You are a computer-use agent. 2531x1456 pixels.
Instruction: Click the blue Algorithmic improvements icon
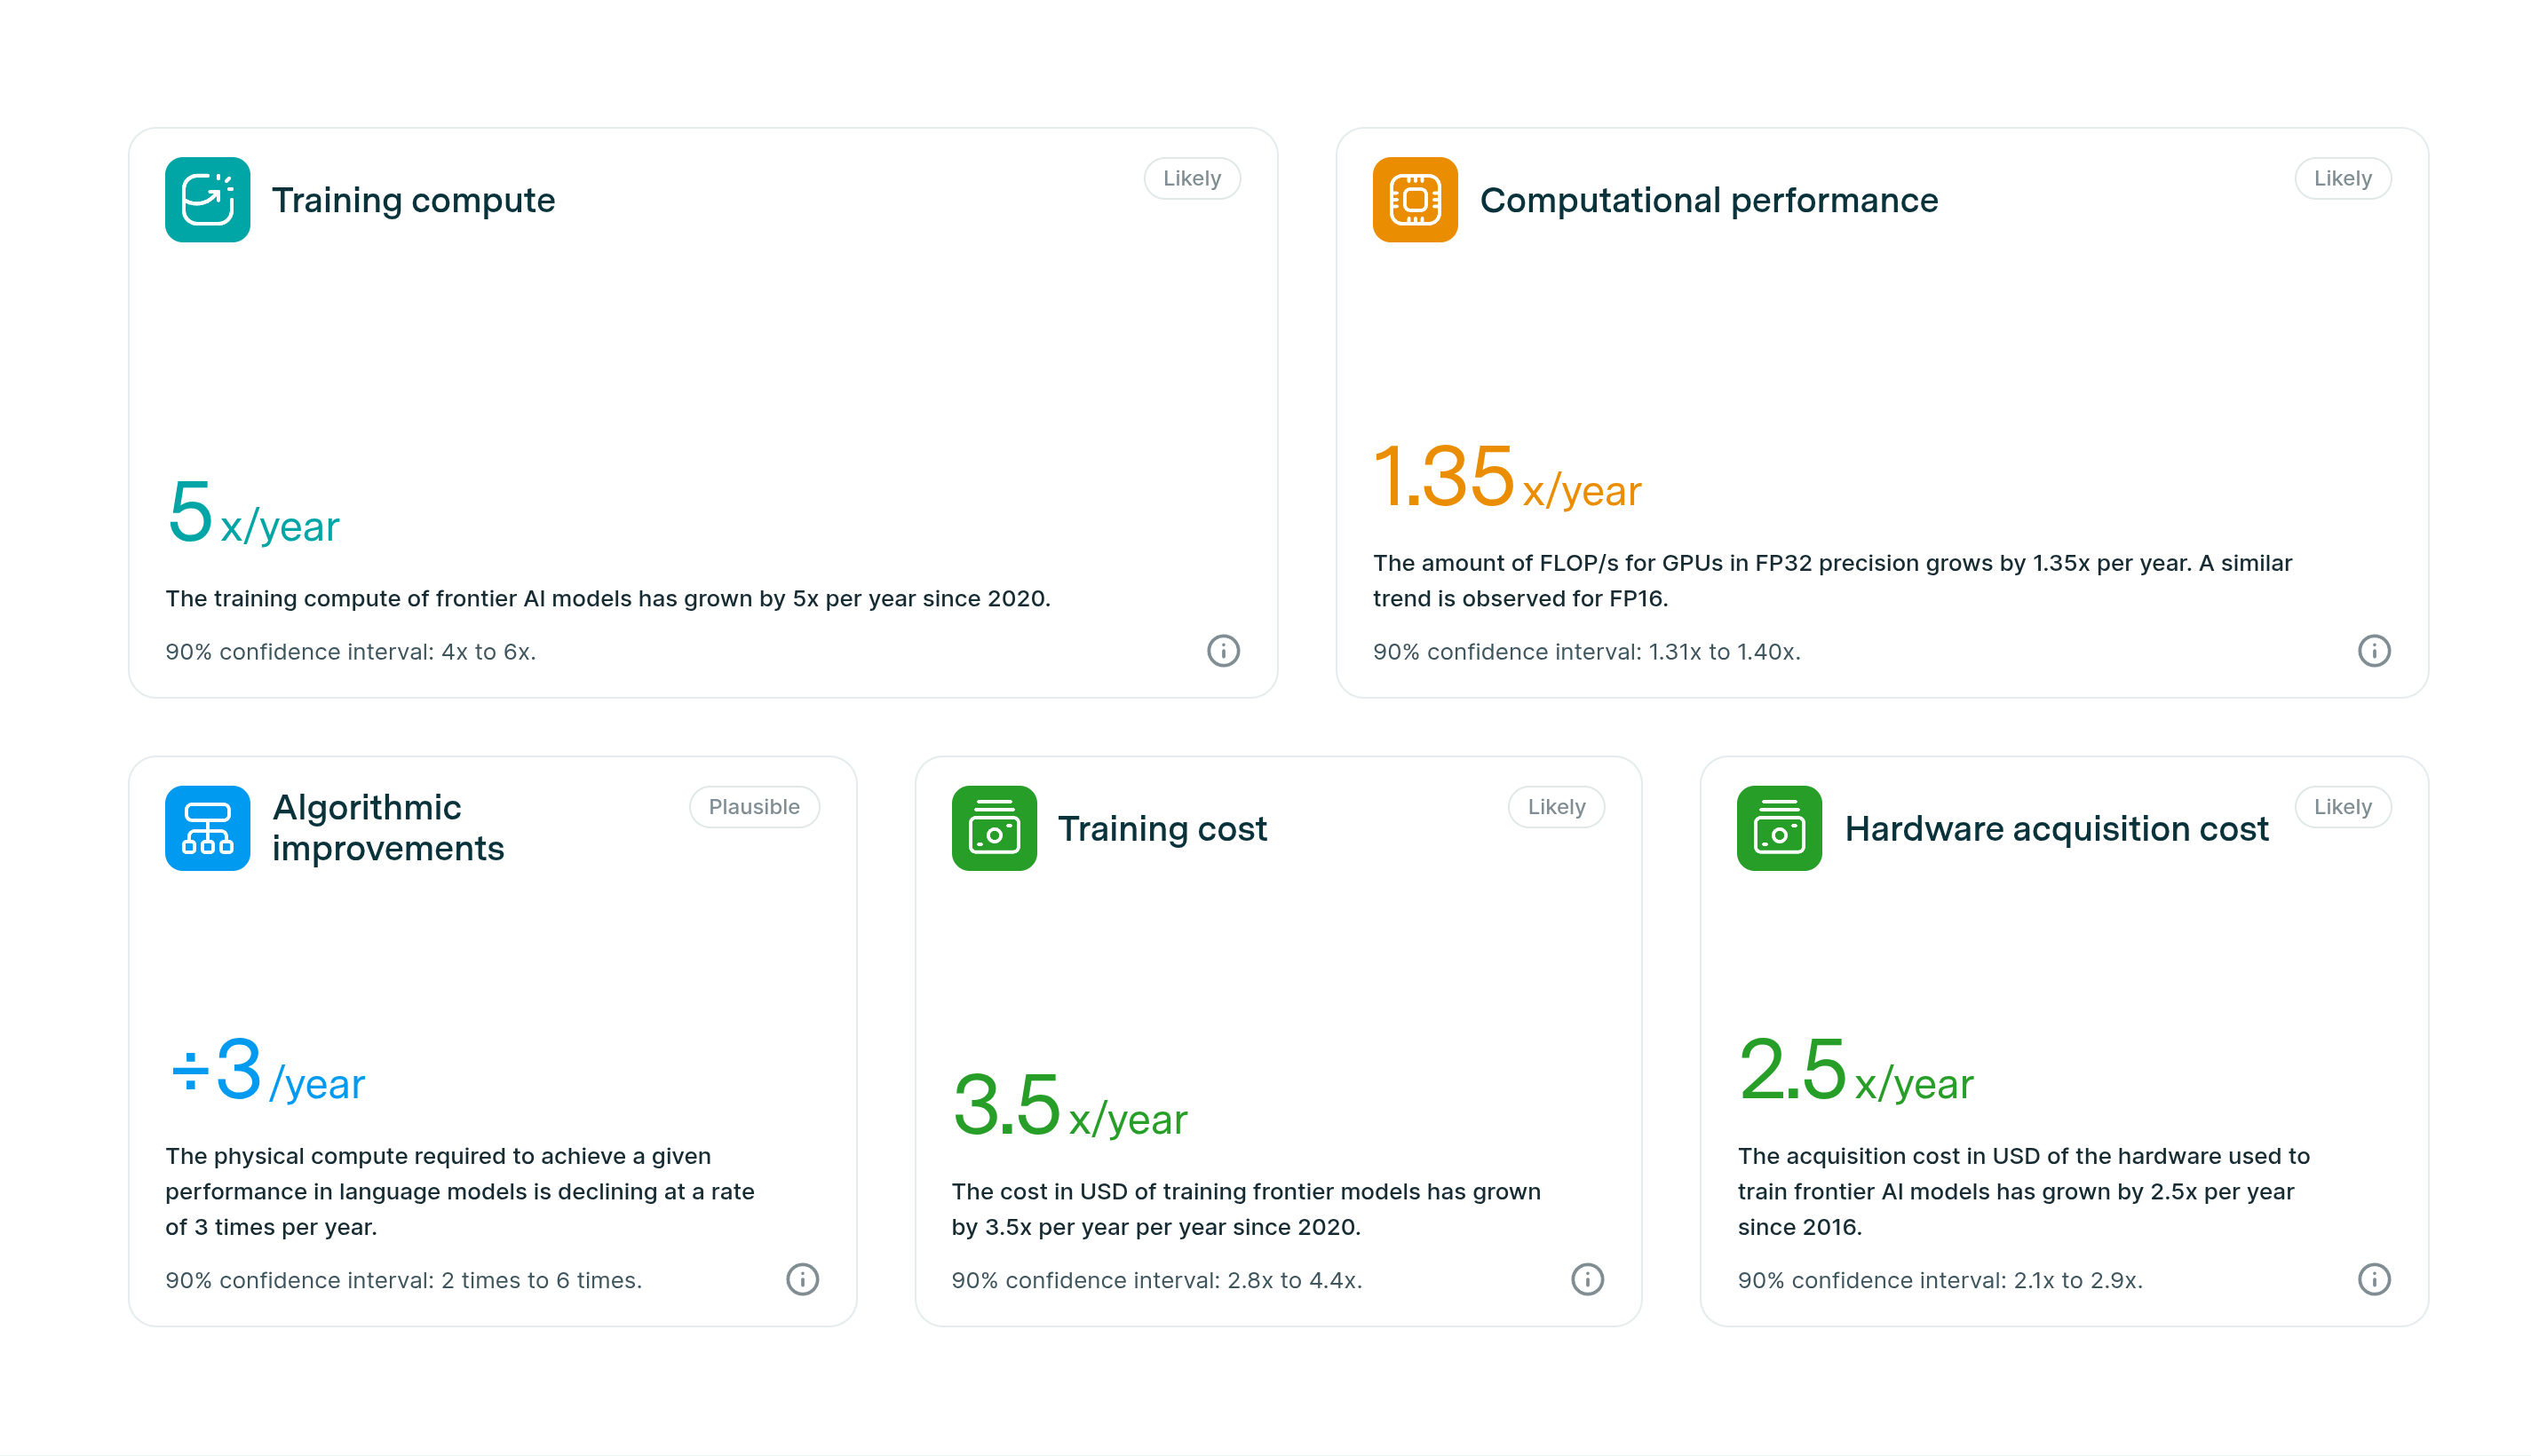[207, 828]
